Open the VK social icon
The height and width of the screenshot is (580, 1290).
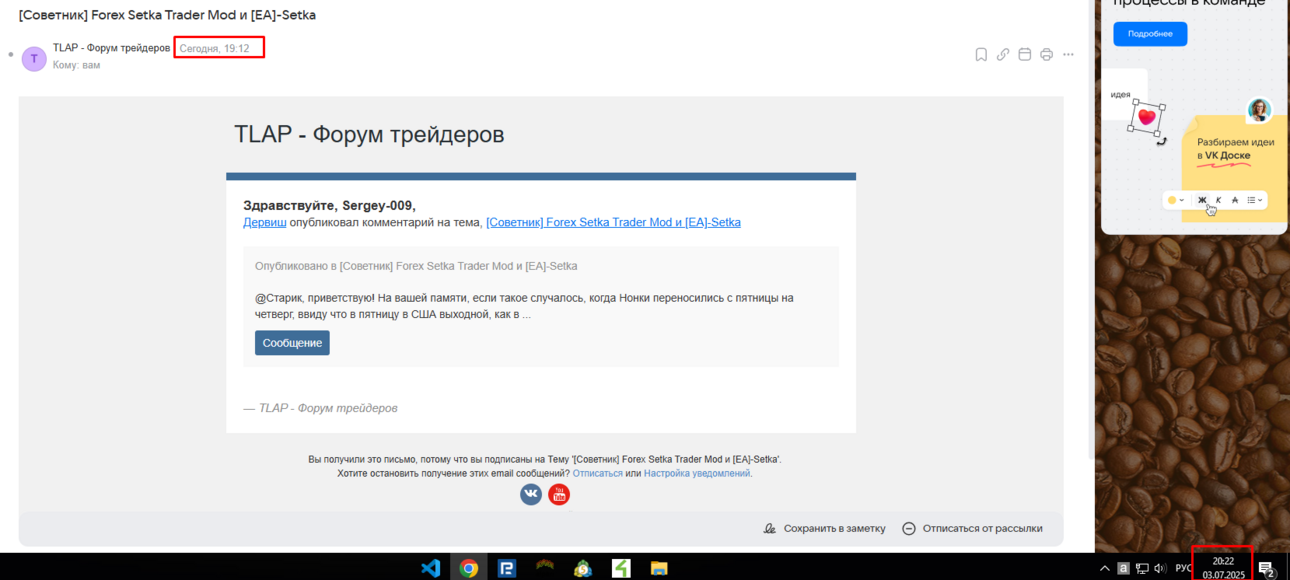tap(531, 494)
